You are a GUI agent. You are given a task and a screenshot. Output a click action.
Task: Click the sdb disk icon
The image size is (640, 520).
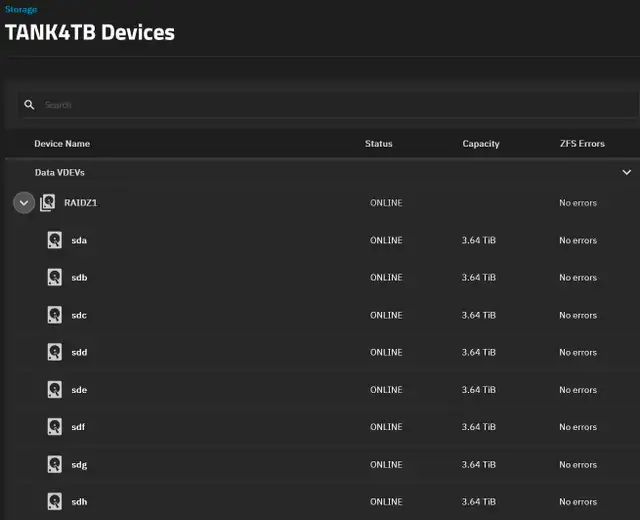pyautogui.click(x=54, y=277)
